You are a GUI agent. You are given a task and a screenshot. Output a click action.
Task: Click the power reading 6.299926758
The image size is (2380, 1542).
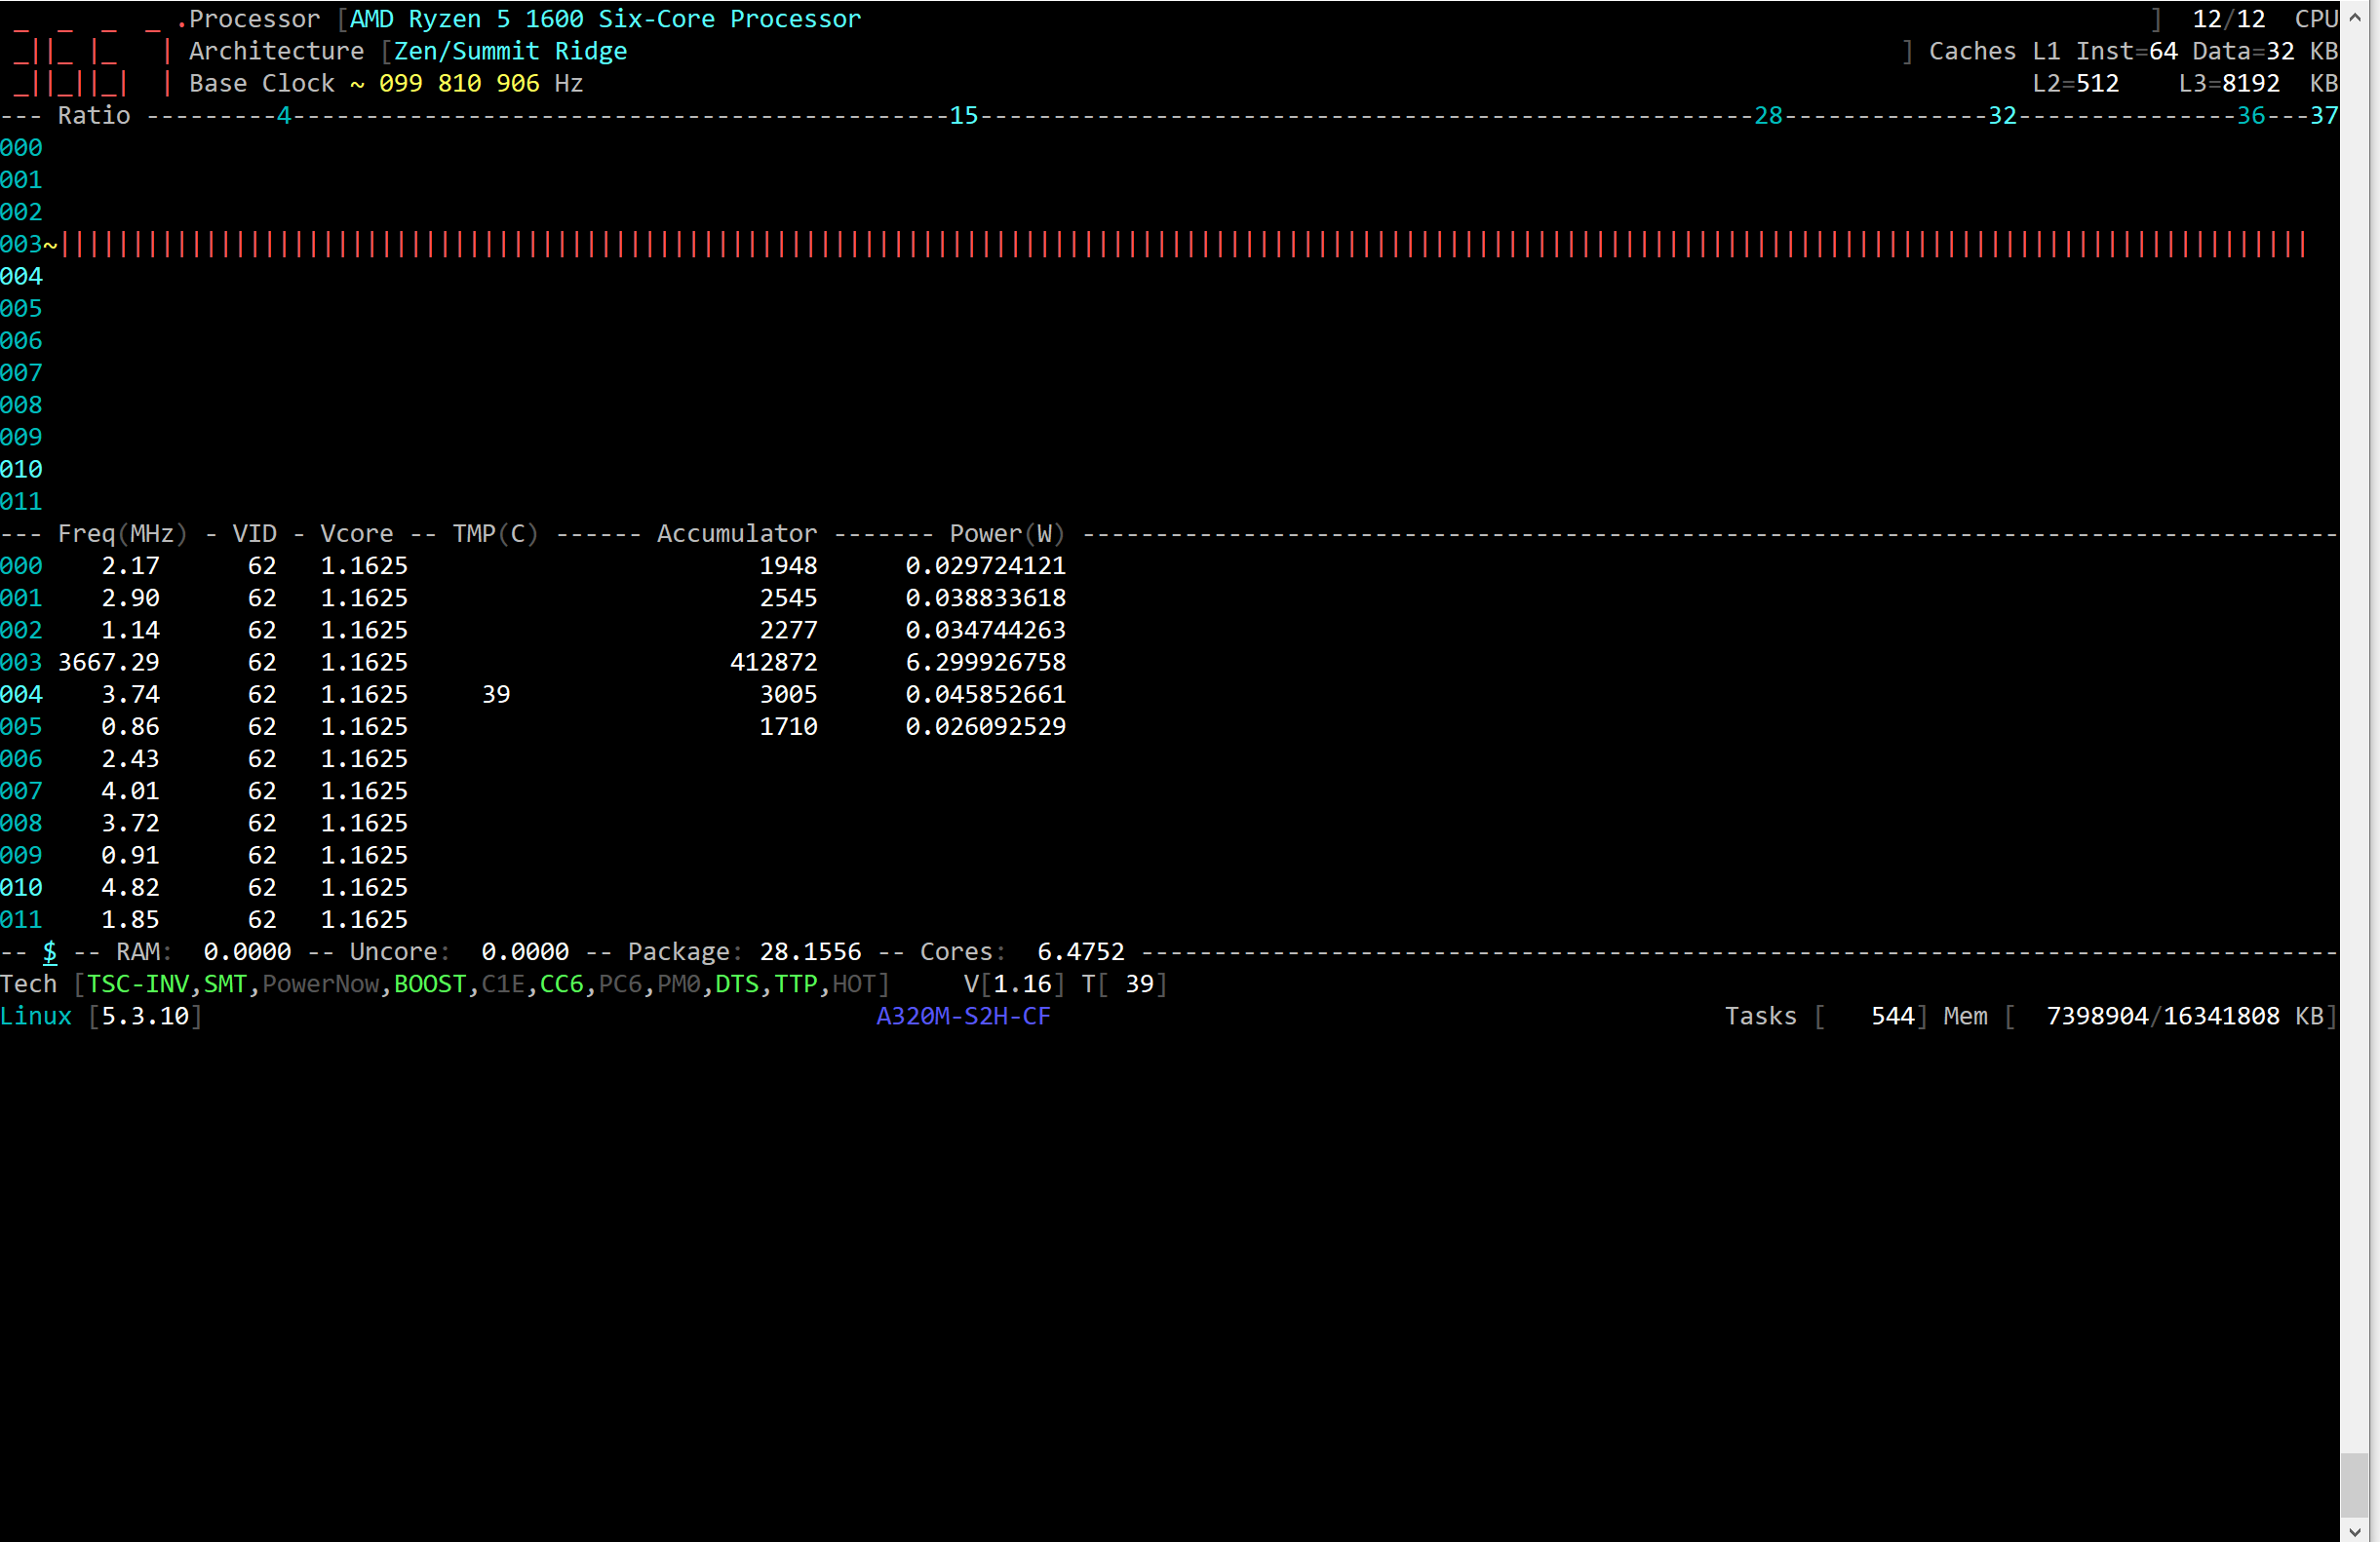click(x=985, y=662)
